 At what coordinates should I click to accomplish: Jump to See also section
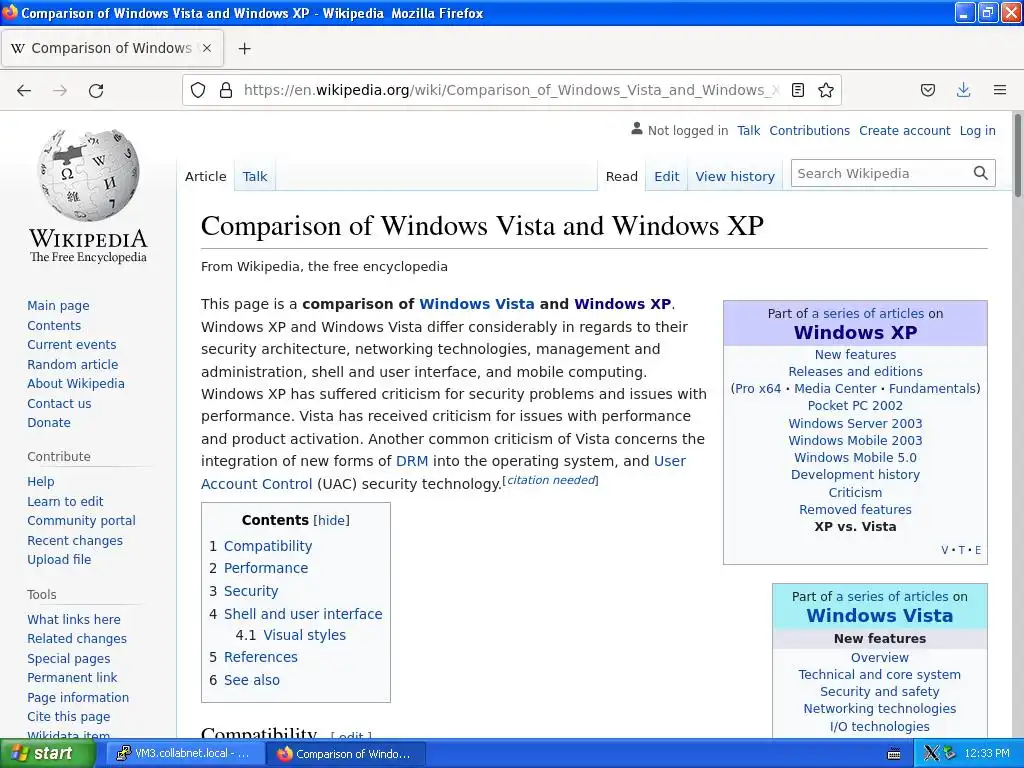click(251, 680)
